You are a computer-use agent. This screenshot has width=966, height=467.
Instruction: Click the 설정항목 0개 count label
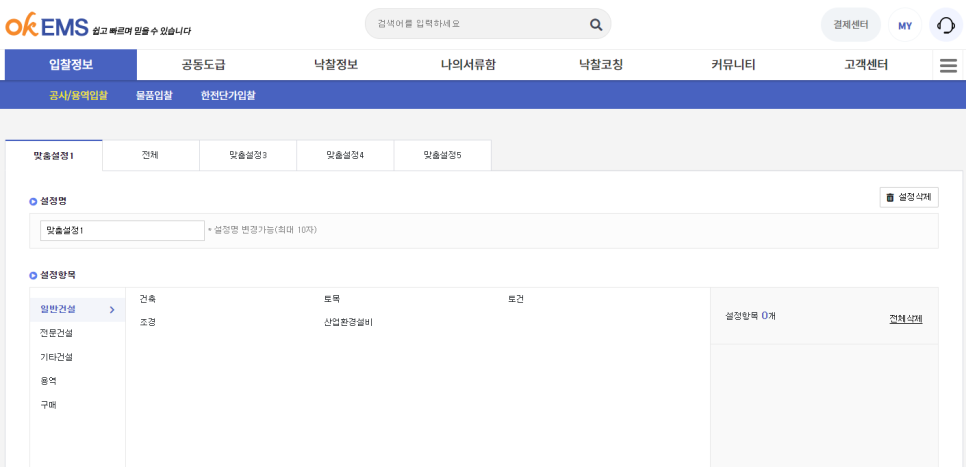[750, 316]
